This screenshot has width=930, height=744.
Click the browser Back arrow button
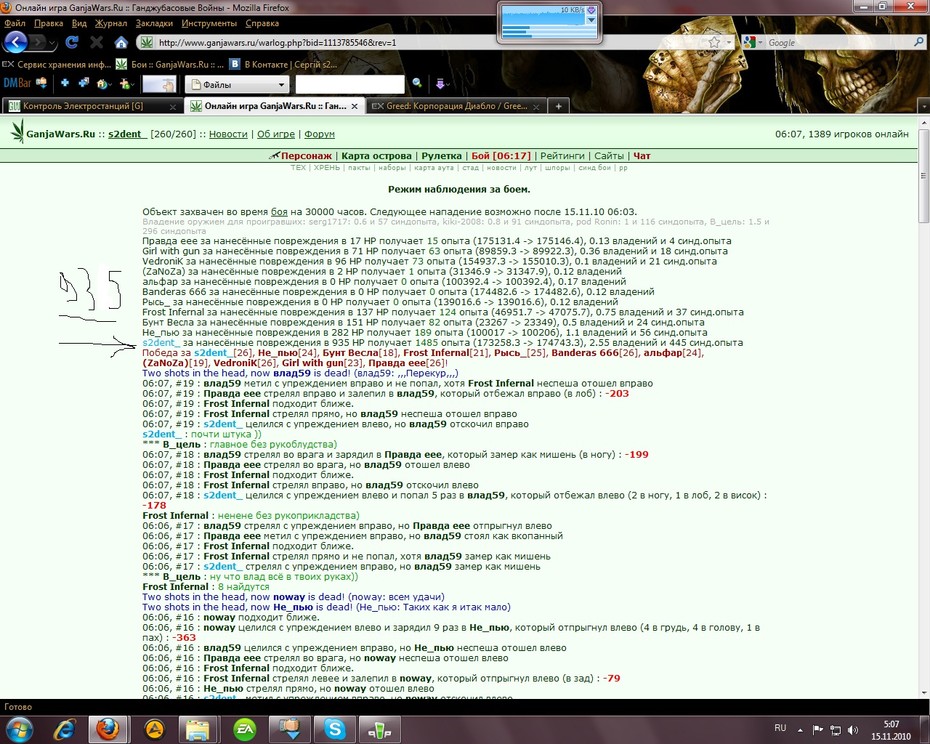click(16, 42)
